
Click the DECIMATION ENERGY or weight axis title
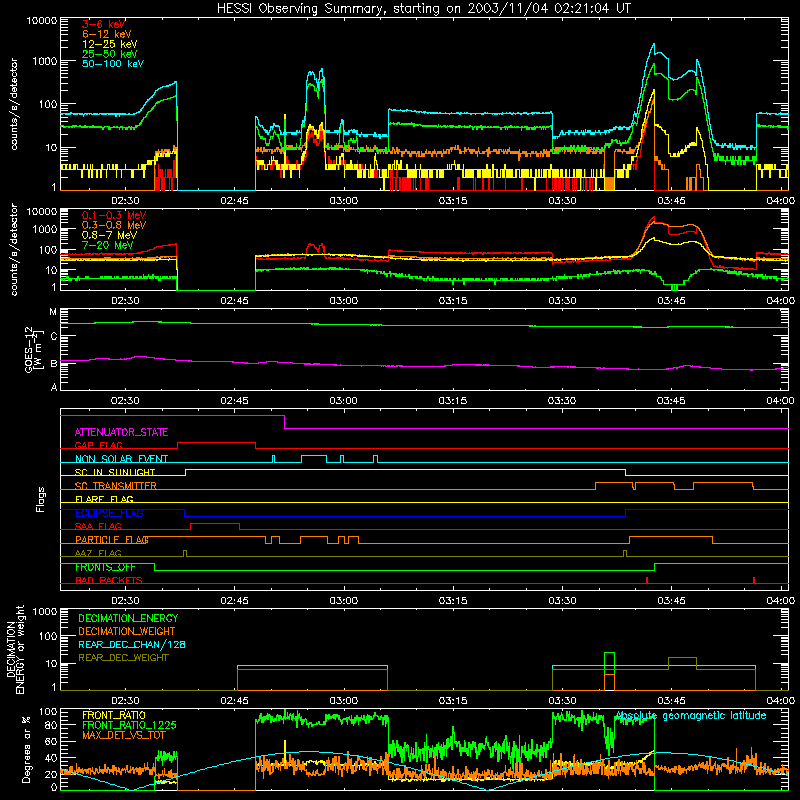[x=15, y=649]
